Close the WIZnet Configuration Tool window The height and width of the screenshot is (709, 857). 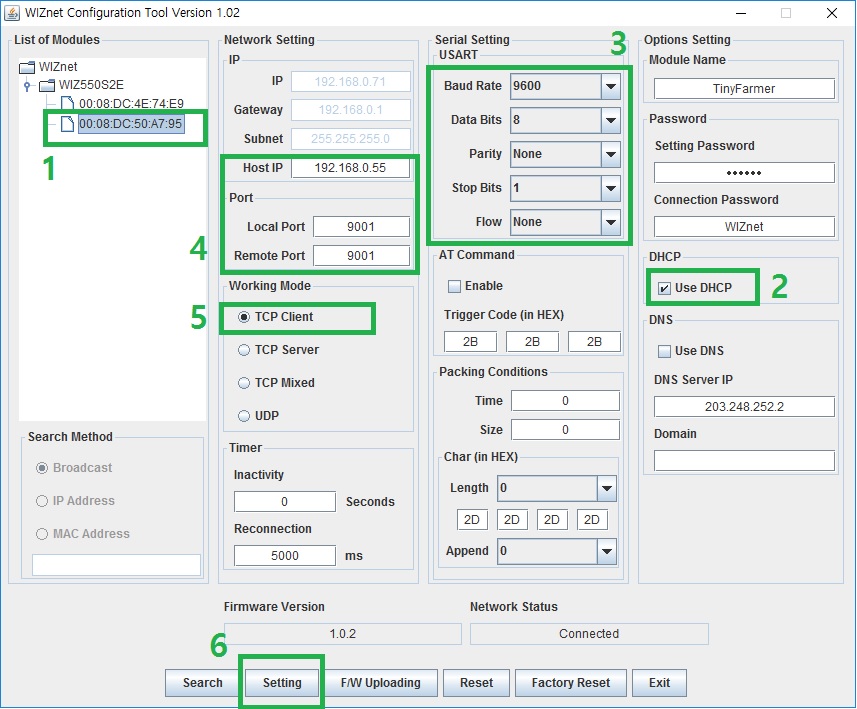click(x=832, y=13)
